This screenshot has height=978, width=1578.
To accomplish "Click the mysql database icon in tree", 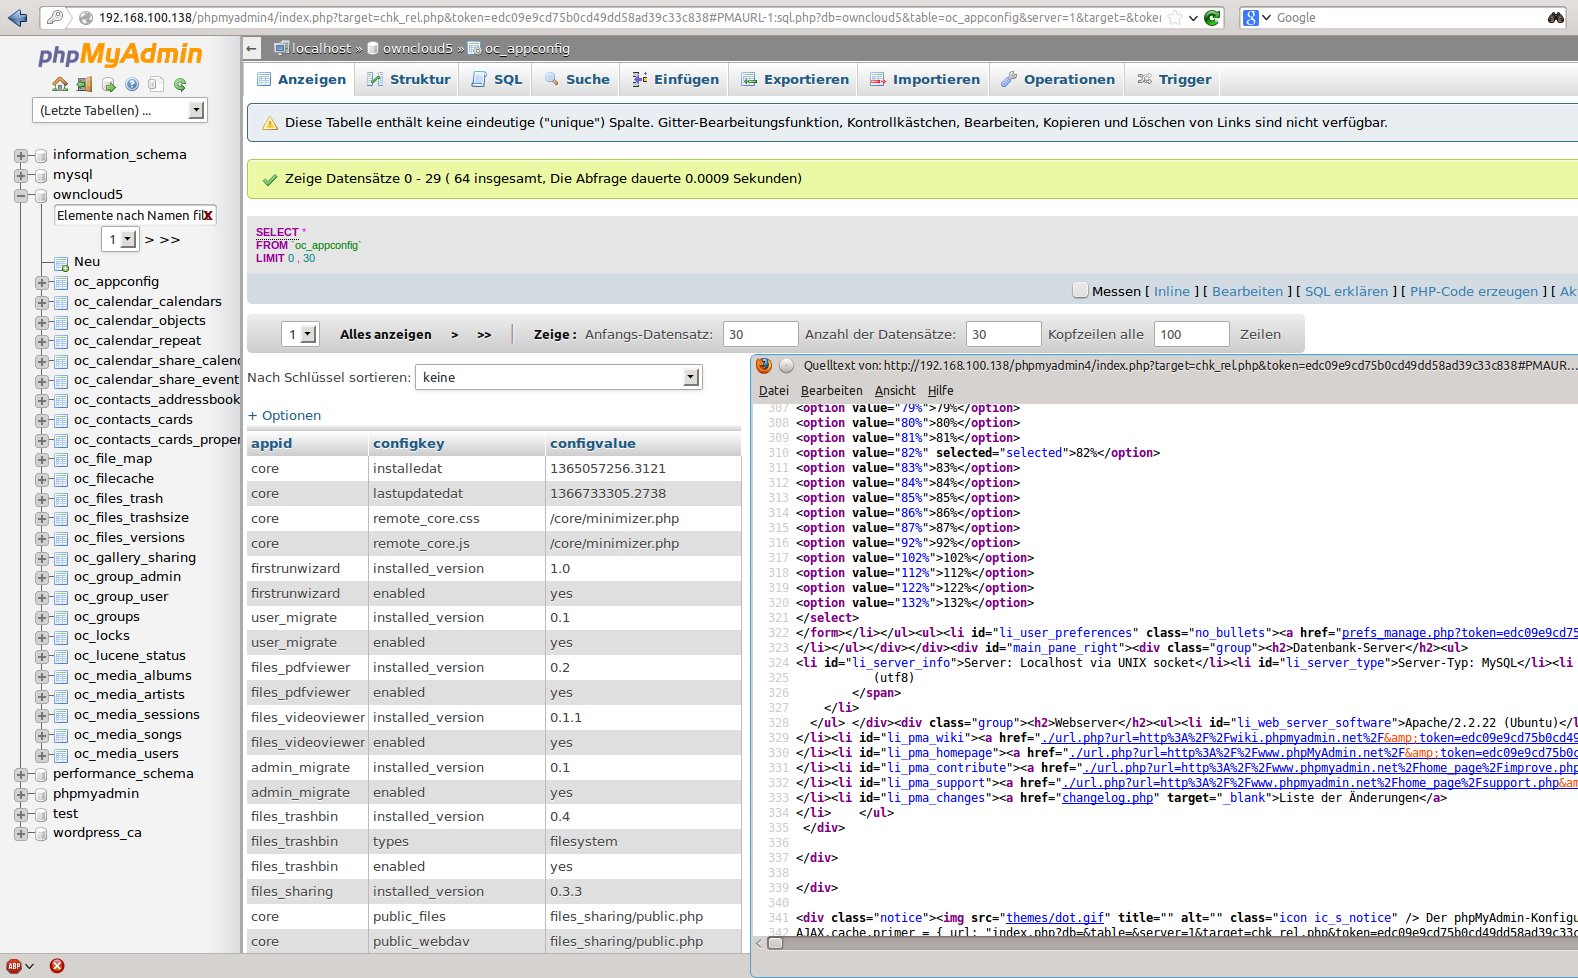I will pyautogui.click(x=41, y=175).
